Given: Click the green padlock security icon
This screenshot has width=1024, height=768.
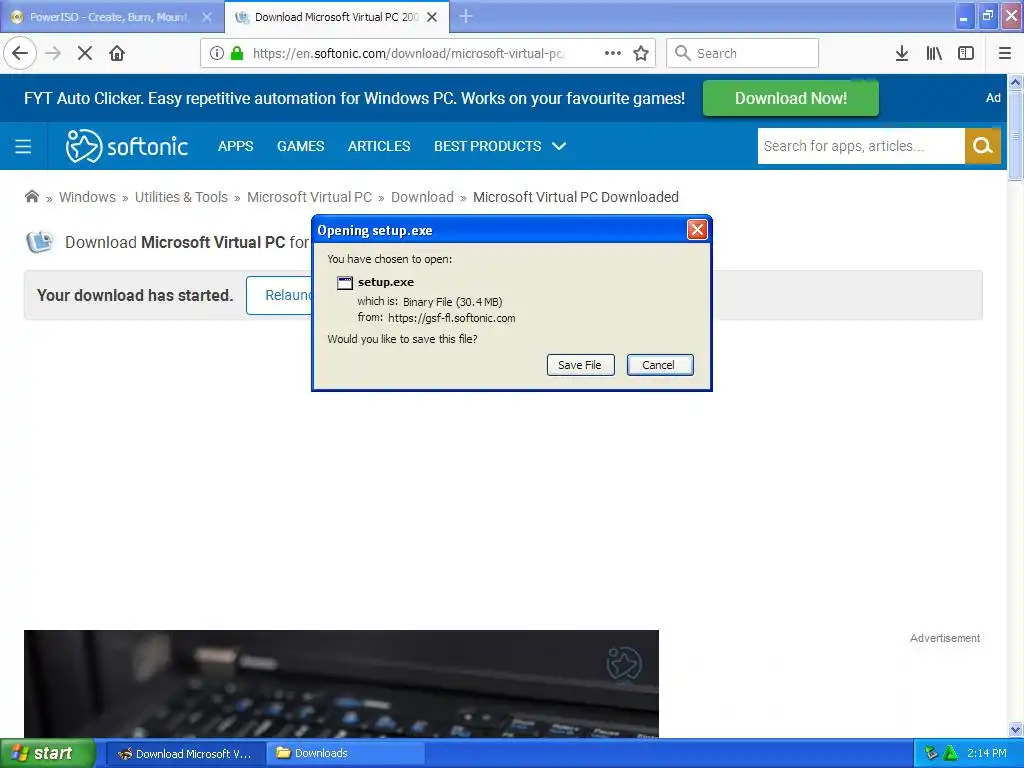Looking at the screenshot, I should [x=237, y=54].
